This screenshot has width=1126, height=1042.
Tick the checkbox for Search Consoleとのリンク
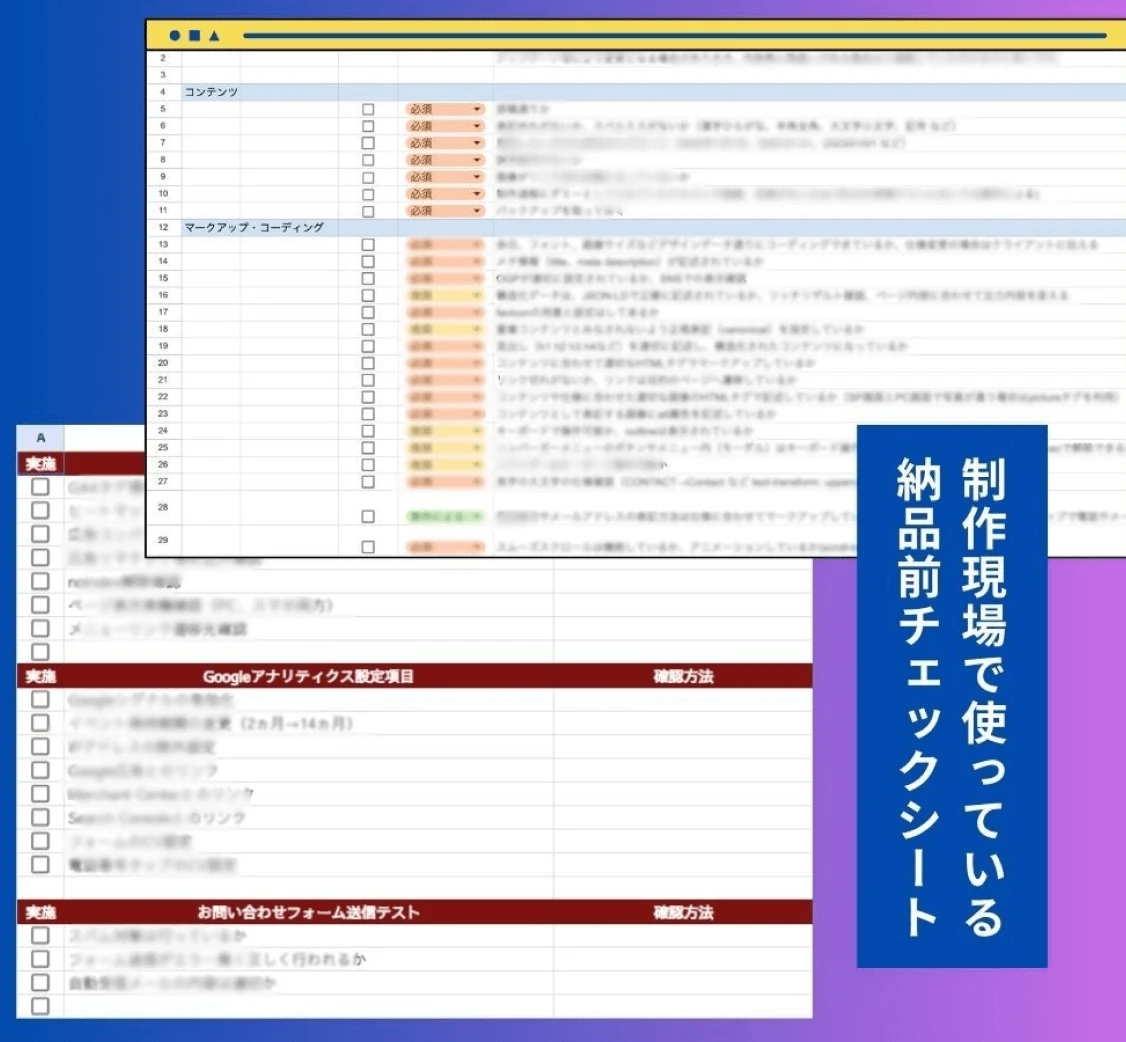38,817
